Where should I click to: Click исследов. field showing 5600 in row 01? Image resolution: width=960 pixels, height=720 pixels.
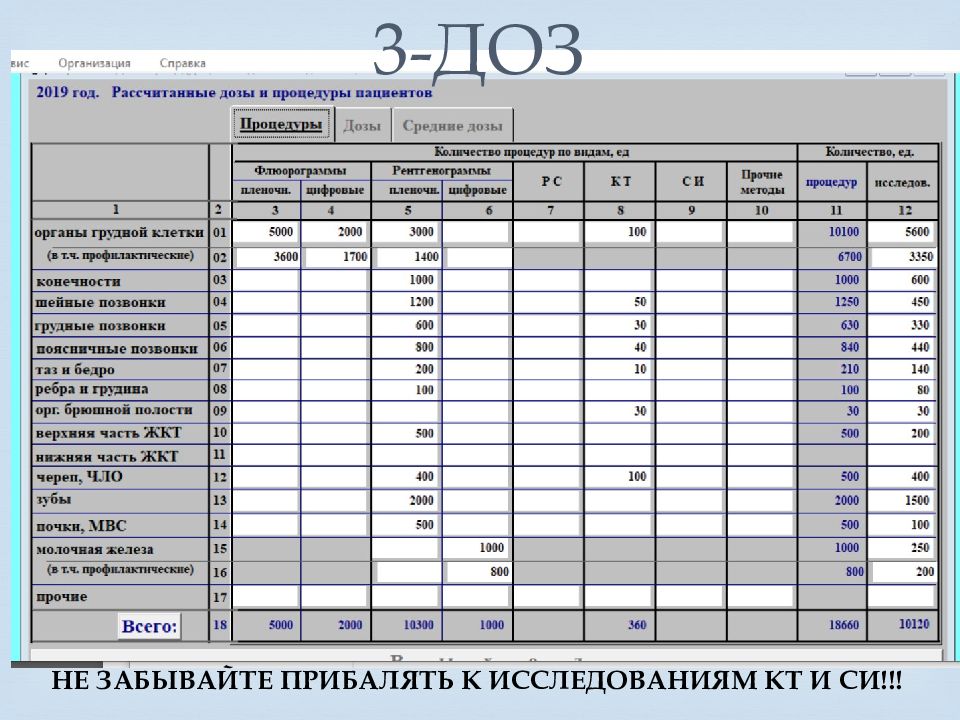(902, 232)
